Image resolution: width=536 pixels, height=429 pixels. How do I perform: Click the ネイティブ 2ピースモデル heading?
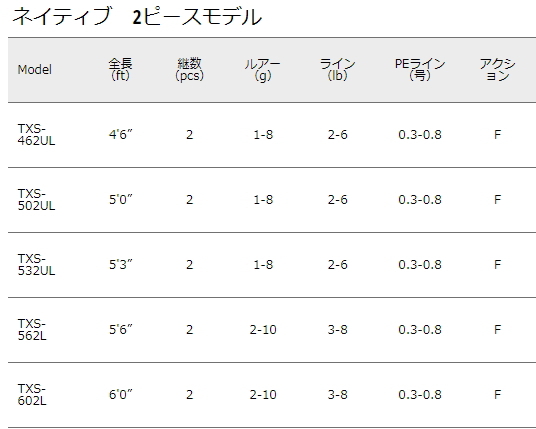pos(137,16)
